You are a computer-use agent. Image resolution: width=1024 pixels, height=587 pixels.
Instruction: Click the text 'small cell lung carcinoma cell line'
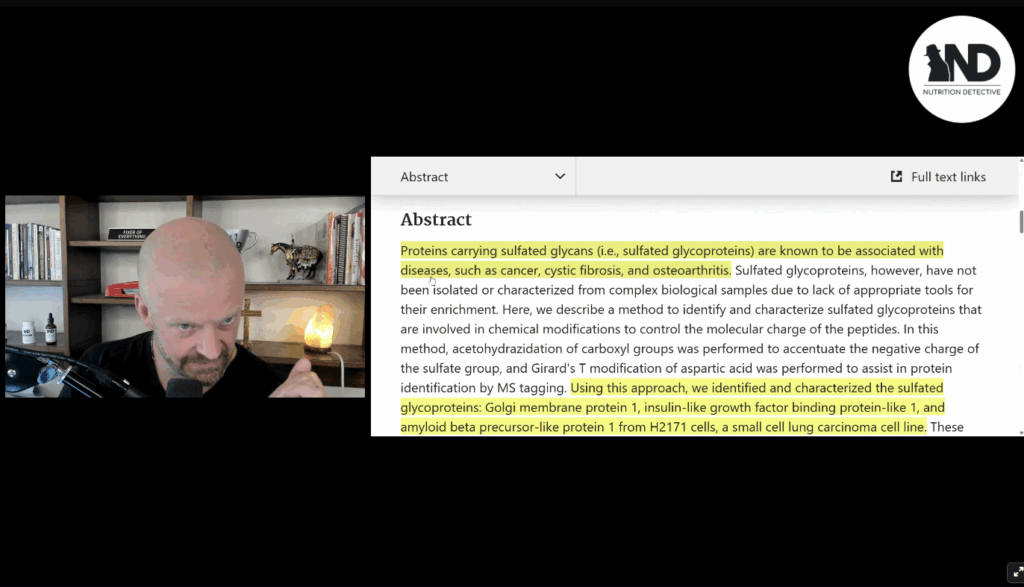pos(828,427)
